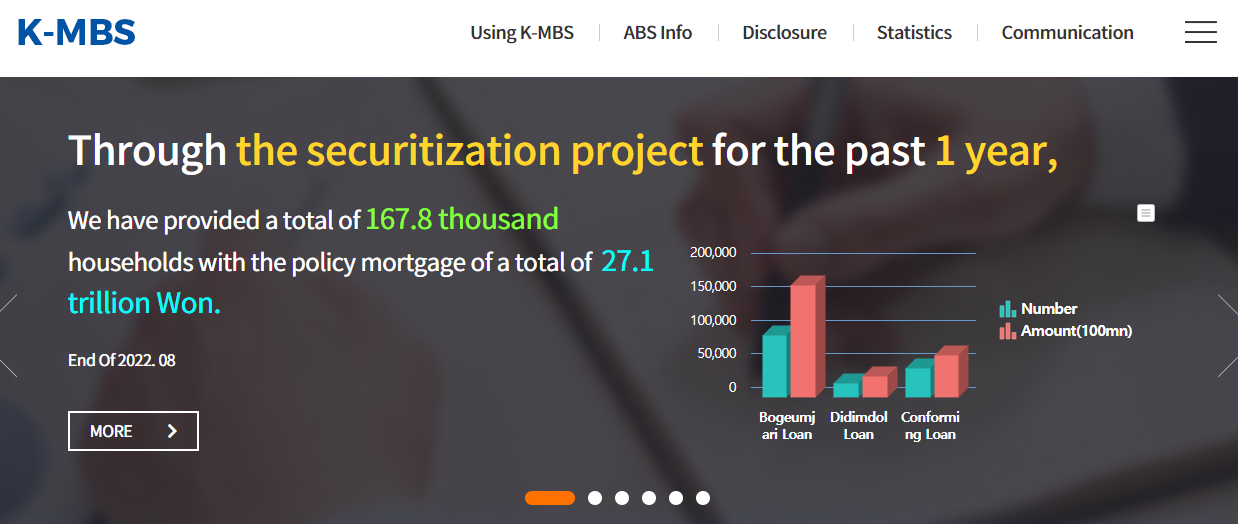Select the sixth slide dot
This screenshot has width=1238, height=524.
click(x=703, y=498)
